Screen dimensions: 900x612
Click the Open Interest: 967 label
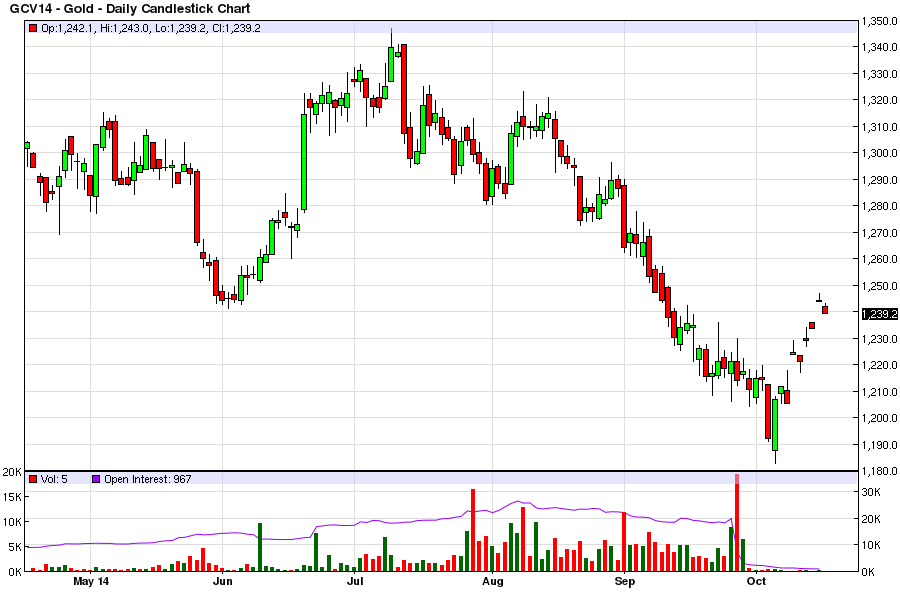coord(148,479)
